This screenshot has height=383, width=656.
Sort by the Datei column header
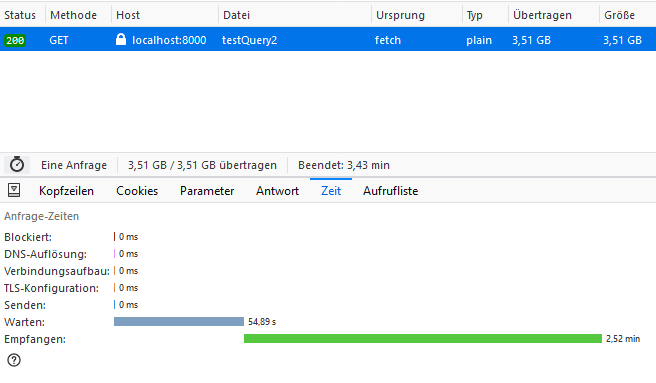click(x=236, y=15)
